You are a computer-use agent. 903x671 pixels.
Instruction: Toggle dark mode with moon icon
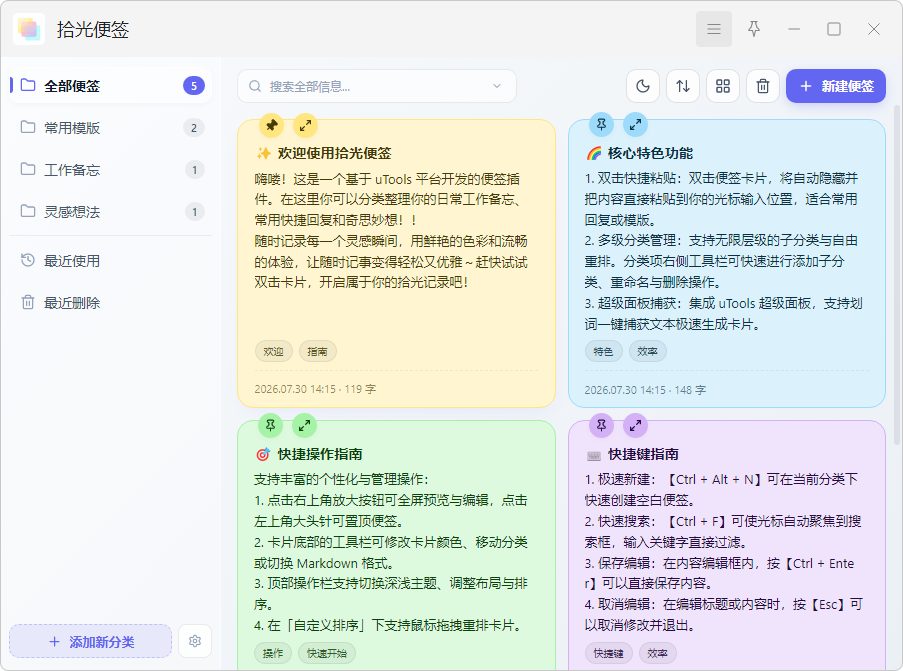643,86
